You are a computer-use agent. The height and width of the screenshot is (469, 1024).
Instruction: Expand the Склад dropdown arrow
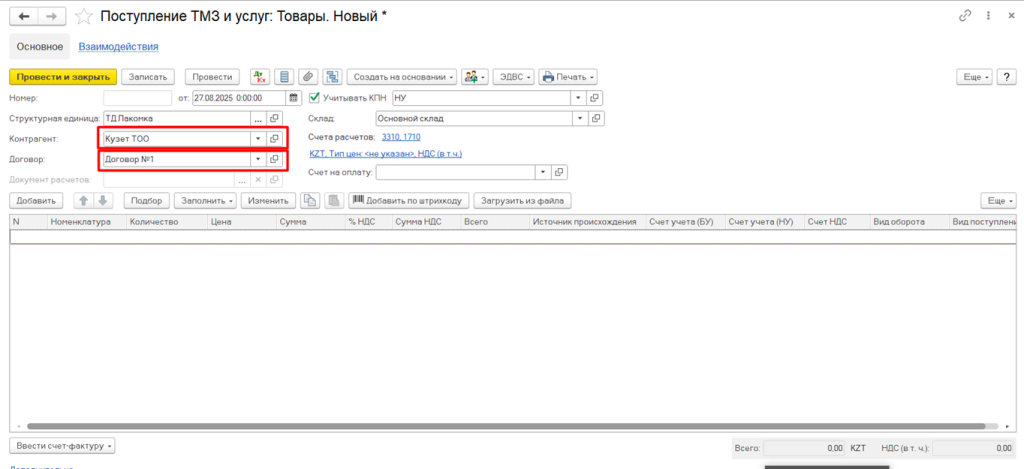pos(578,118)
